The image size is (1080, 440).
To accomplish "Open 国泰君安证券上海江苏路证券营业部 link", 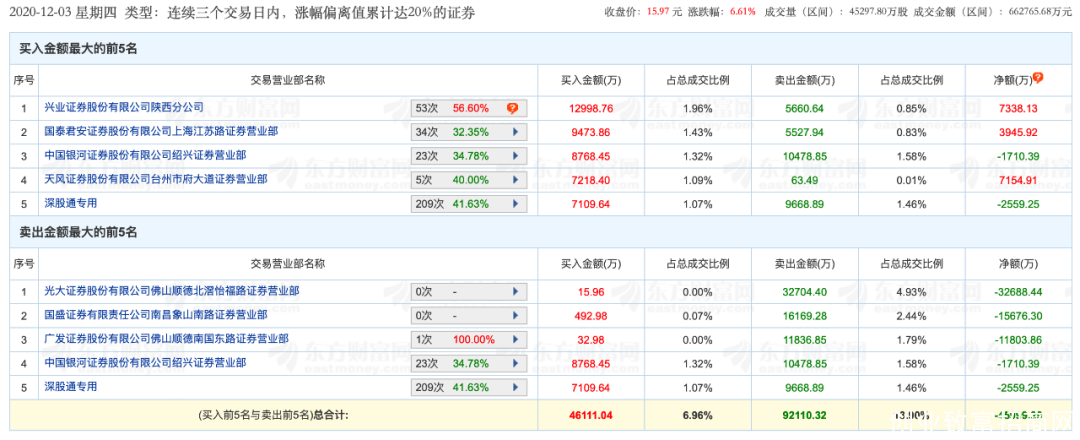I will click(161, 132).
